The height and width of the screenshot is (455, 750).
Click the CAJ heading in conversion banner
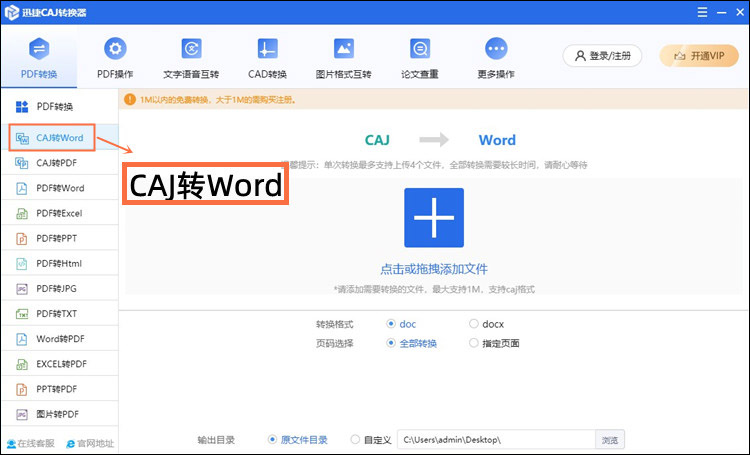pyautogui.click(x=377, y=140)
